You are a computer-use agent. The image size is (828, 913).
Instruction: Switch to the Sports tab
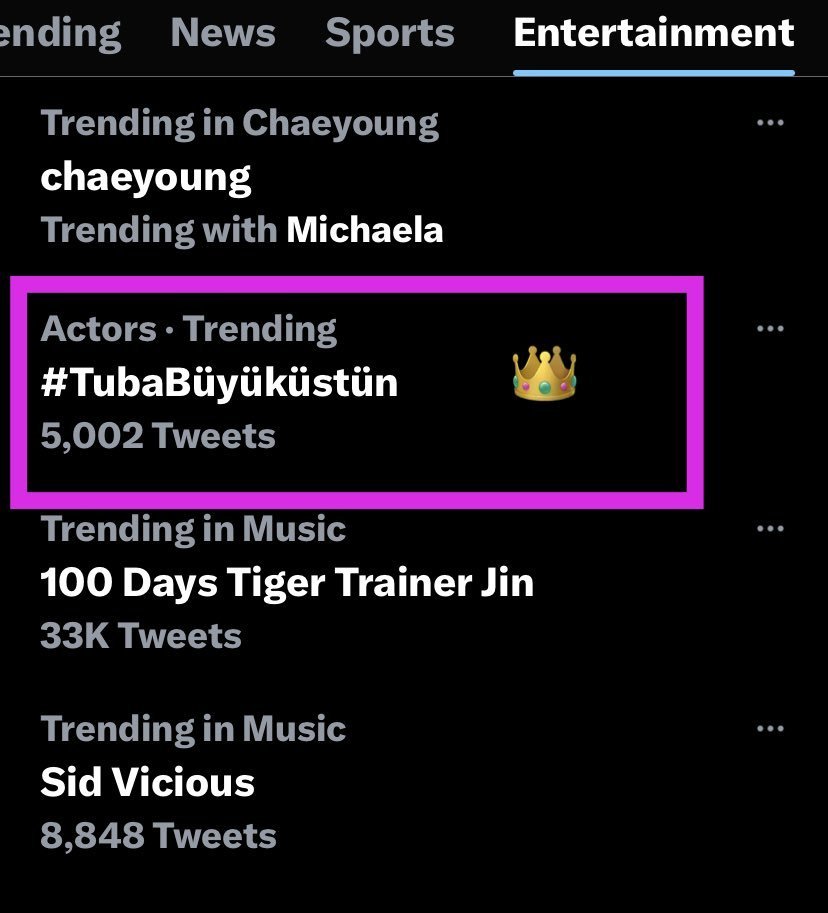pos(390,33)
